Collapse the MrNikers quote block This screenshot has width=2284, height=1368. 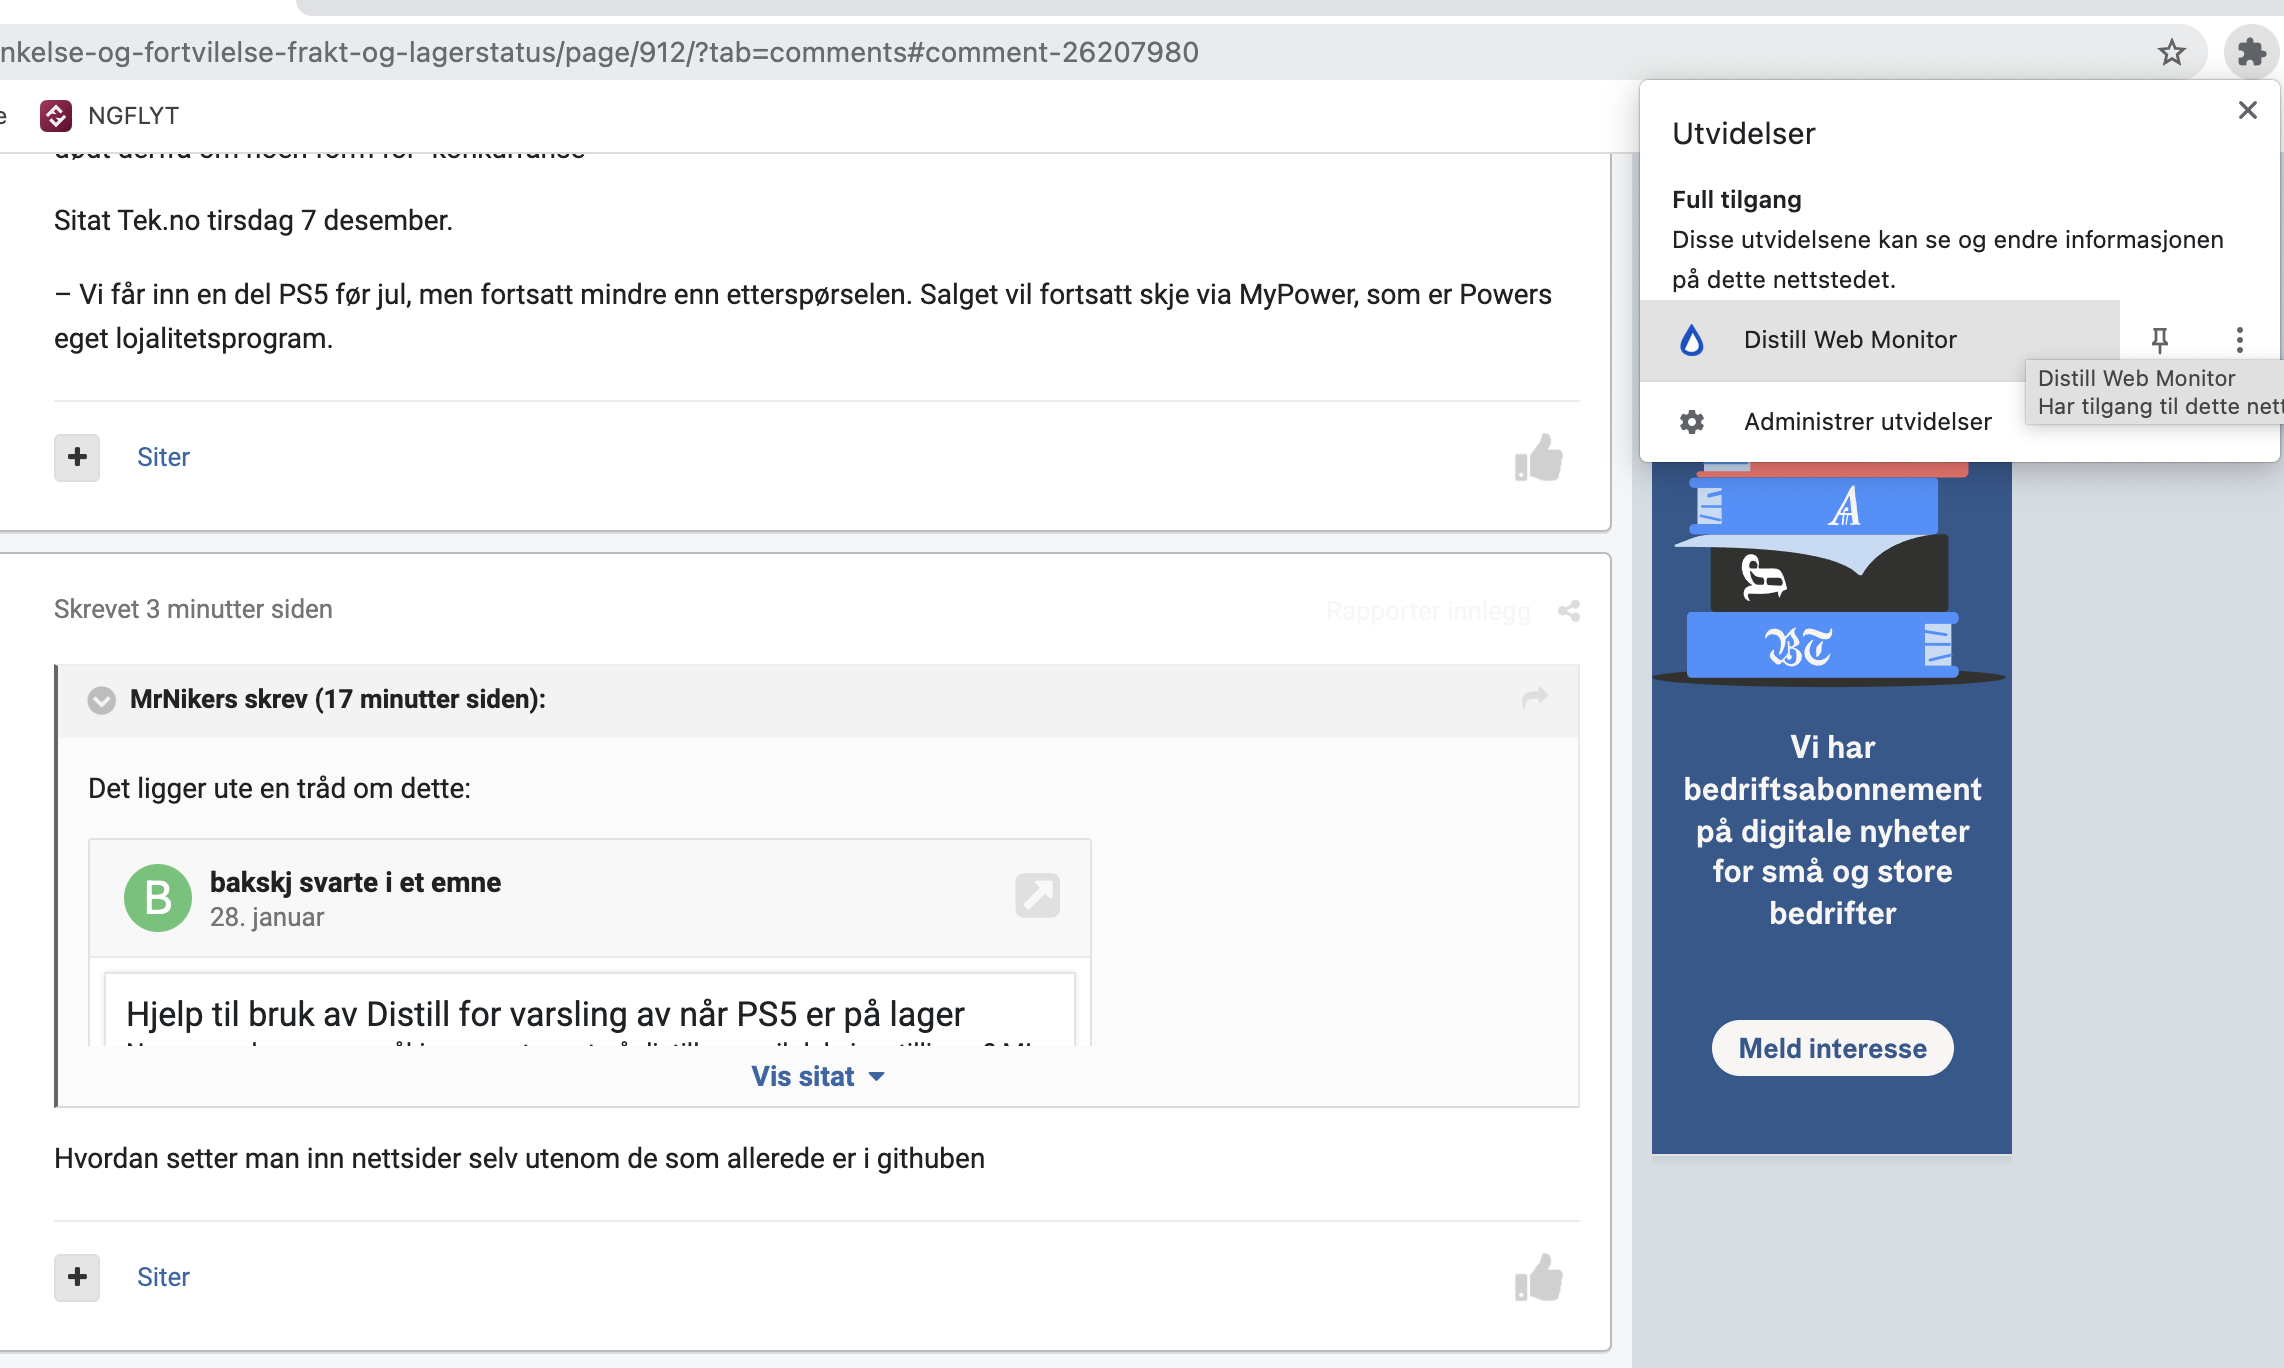(x=101, y=700)
